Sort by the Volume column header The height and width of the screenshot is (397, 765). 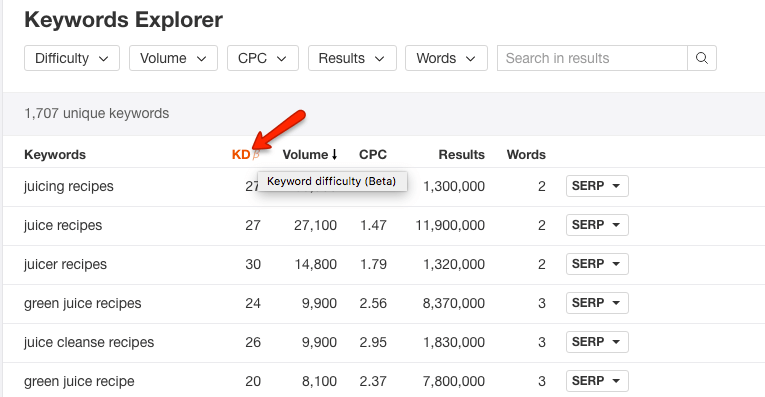[310, 155]
